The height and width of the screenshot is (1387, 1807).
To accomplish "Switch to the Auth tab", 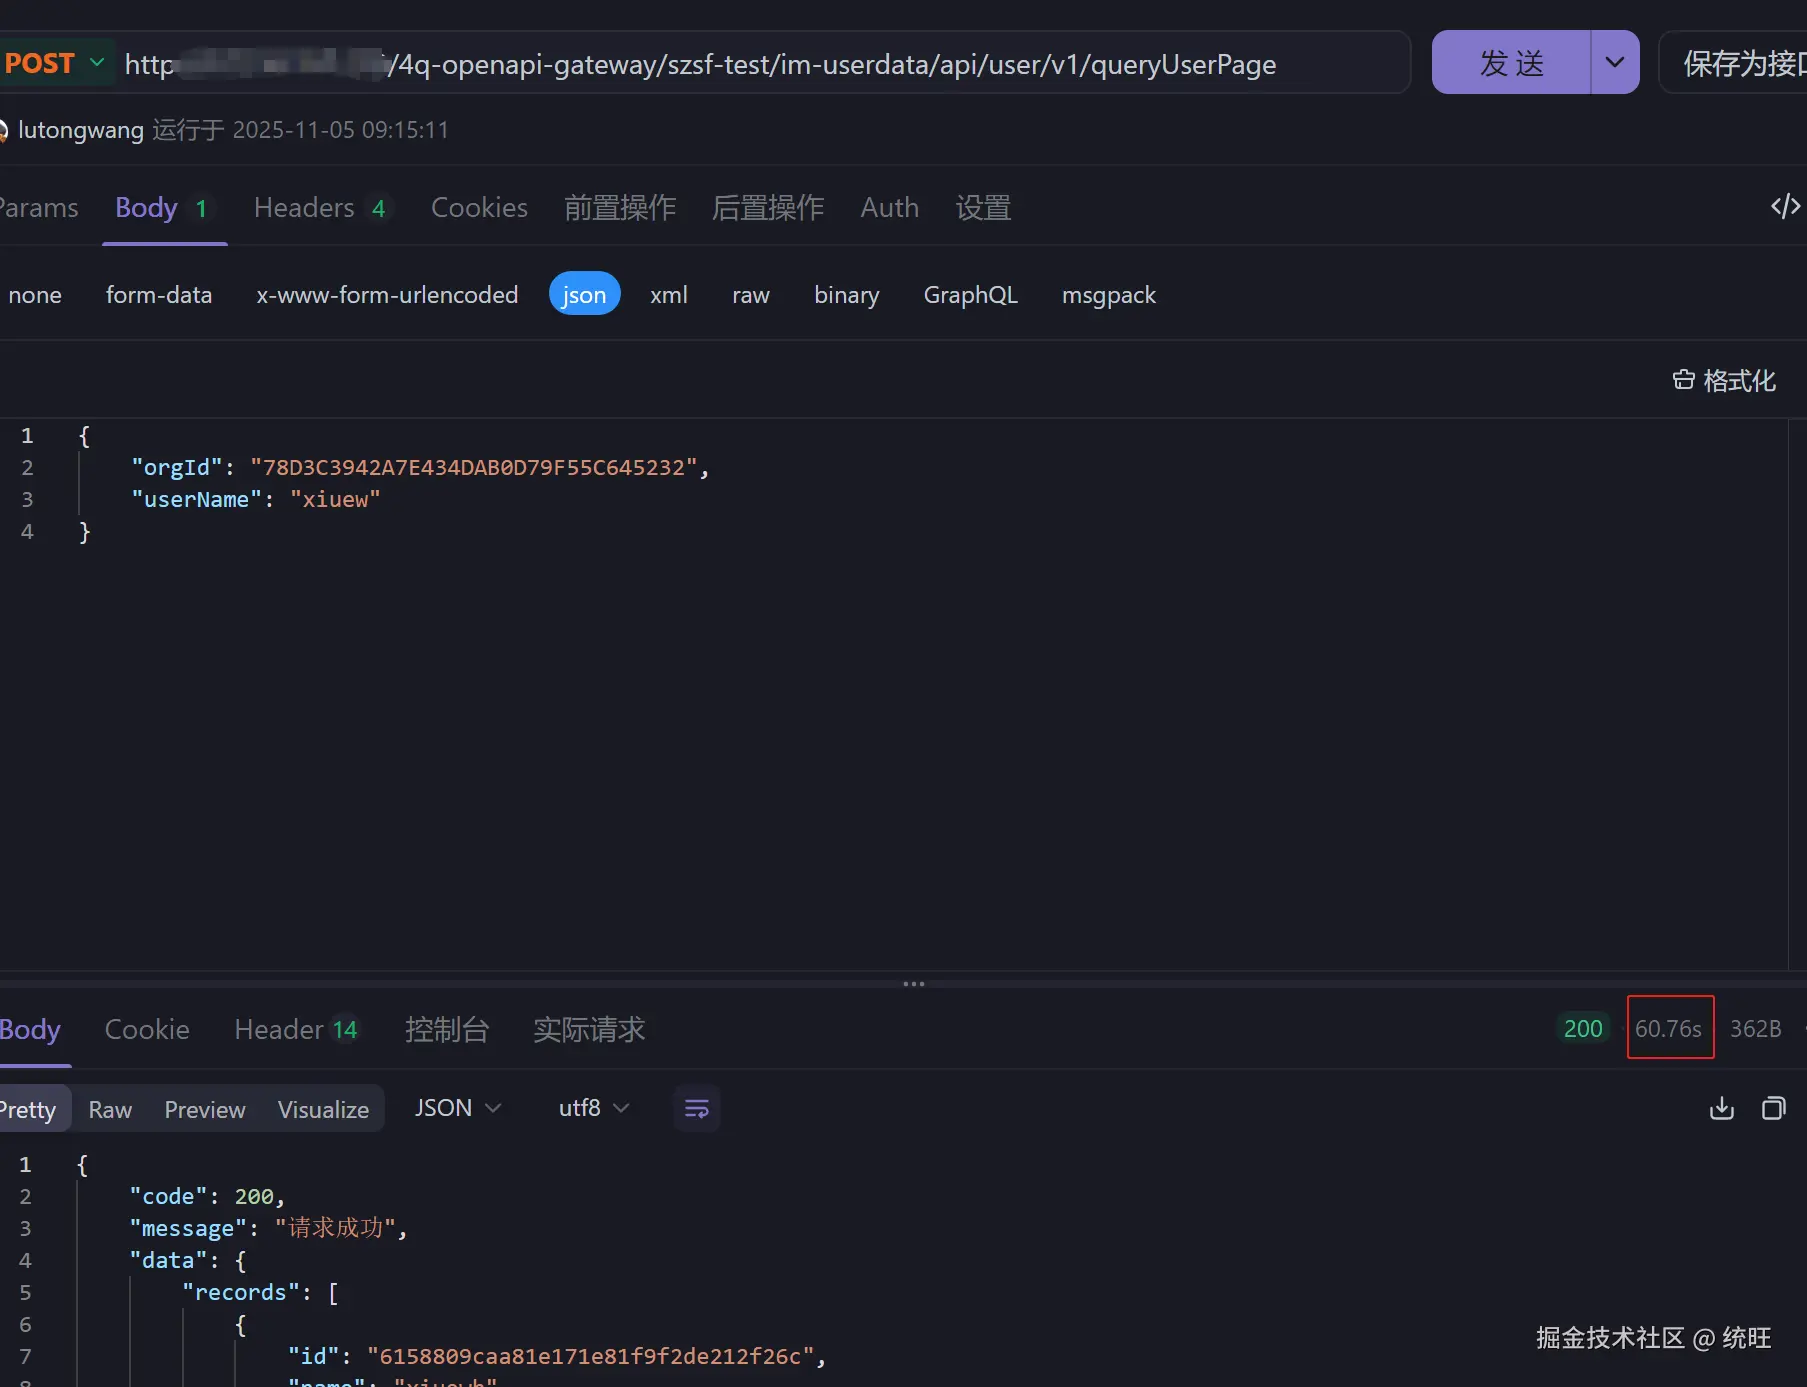I will click(890, 208).
